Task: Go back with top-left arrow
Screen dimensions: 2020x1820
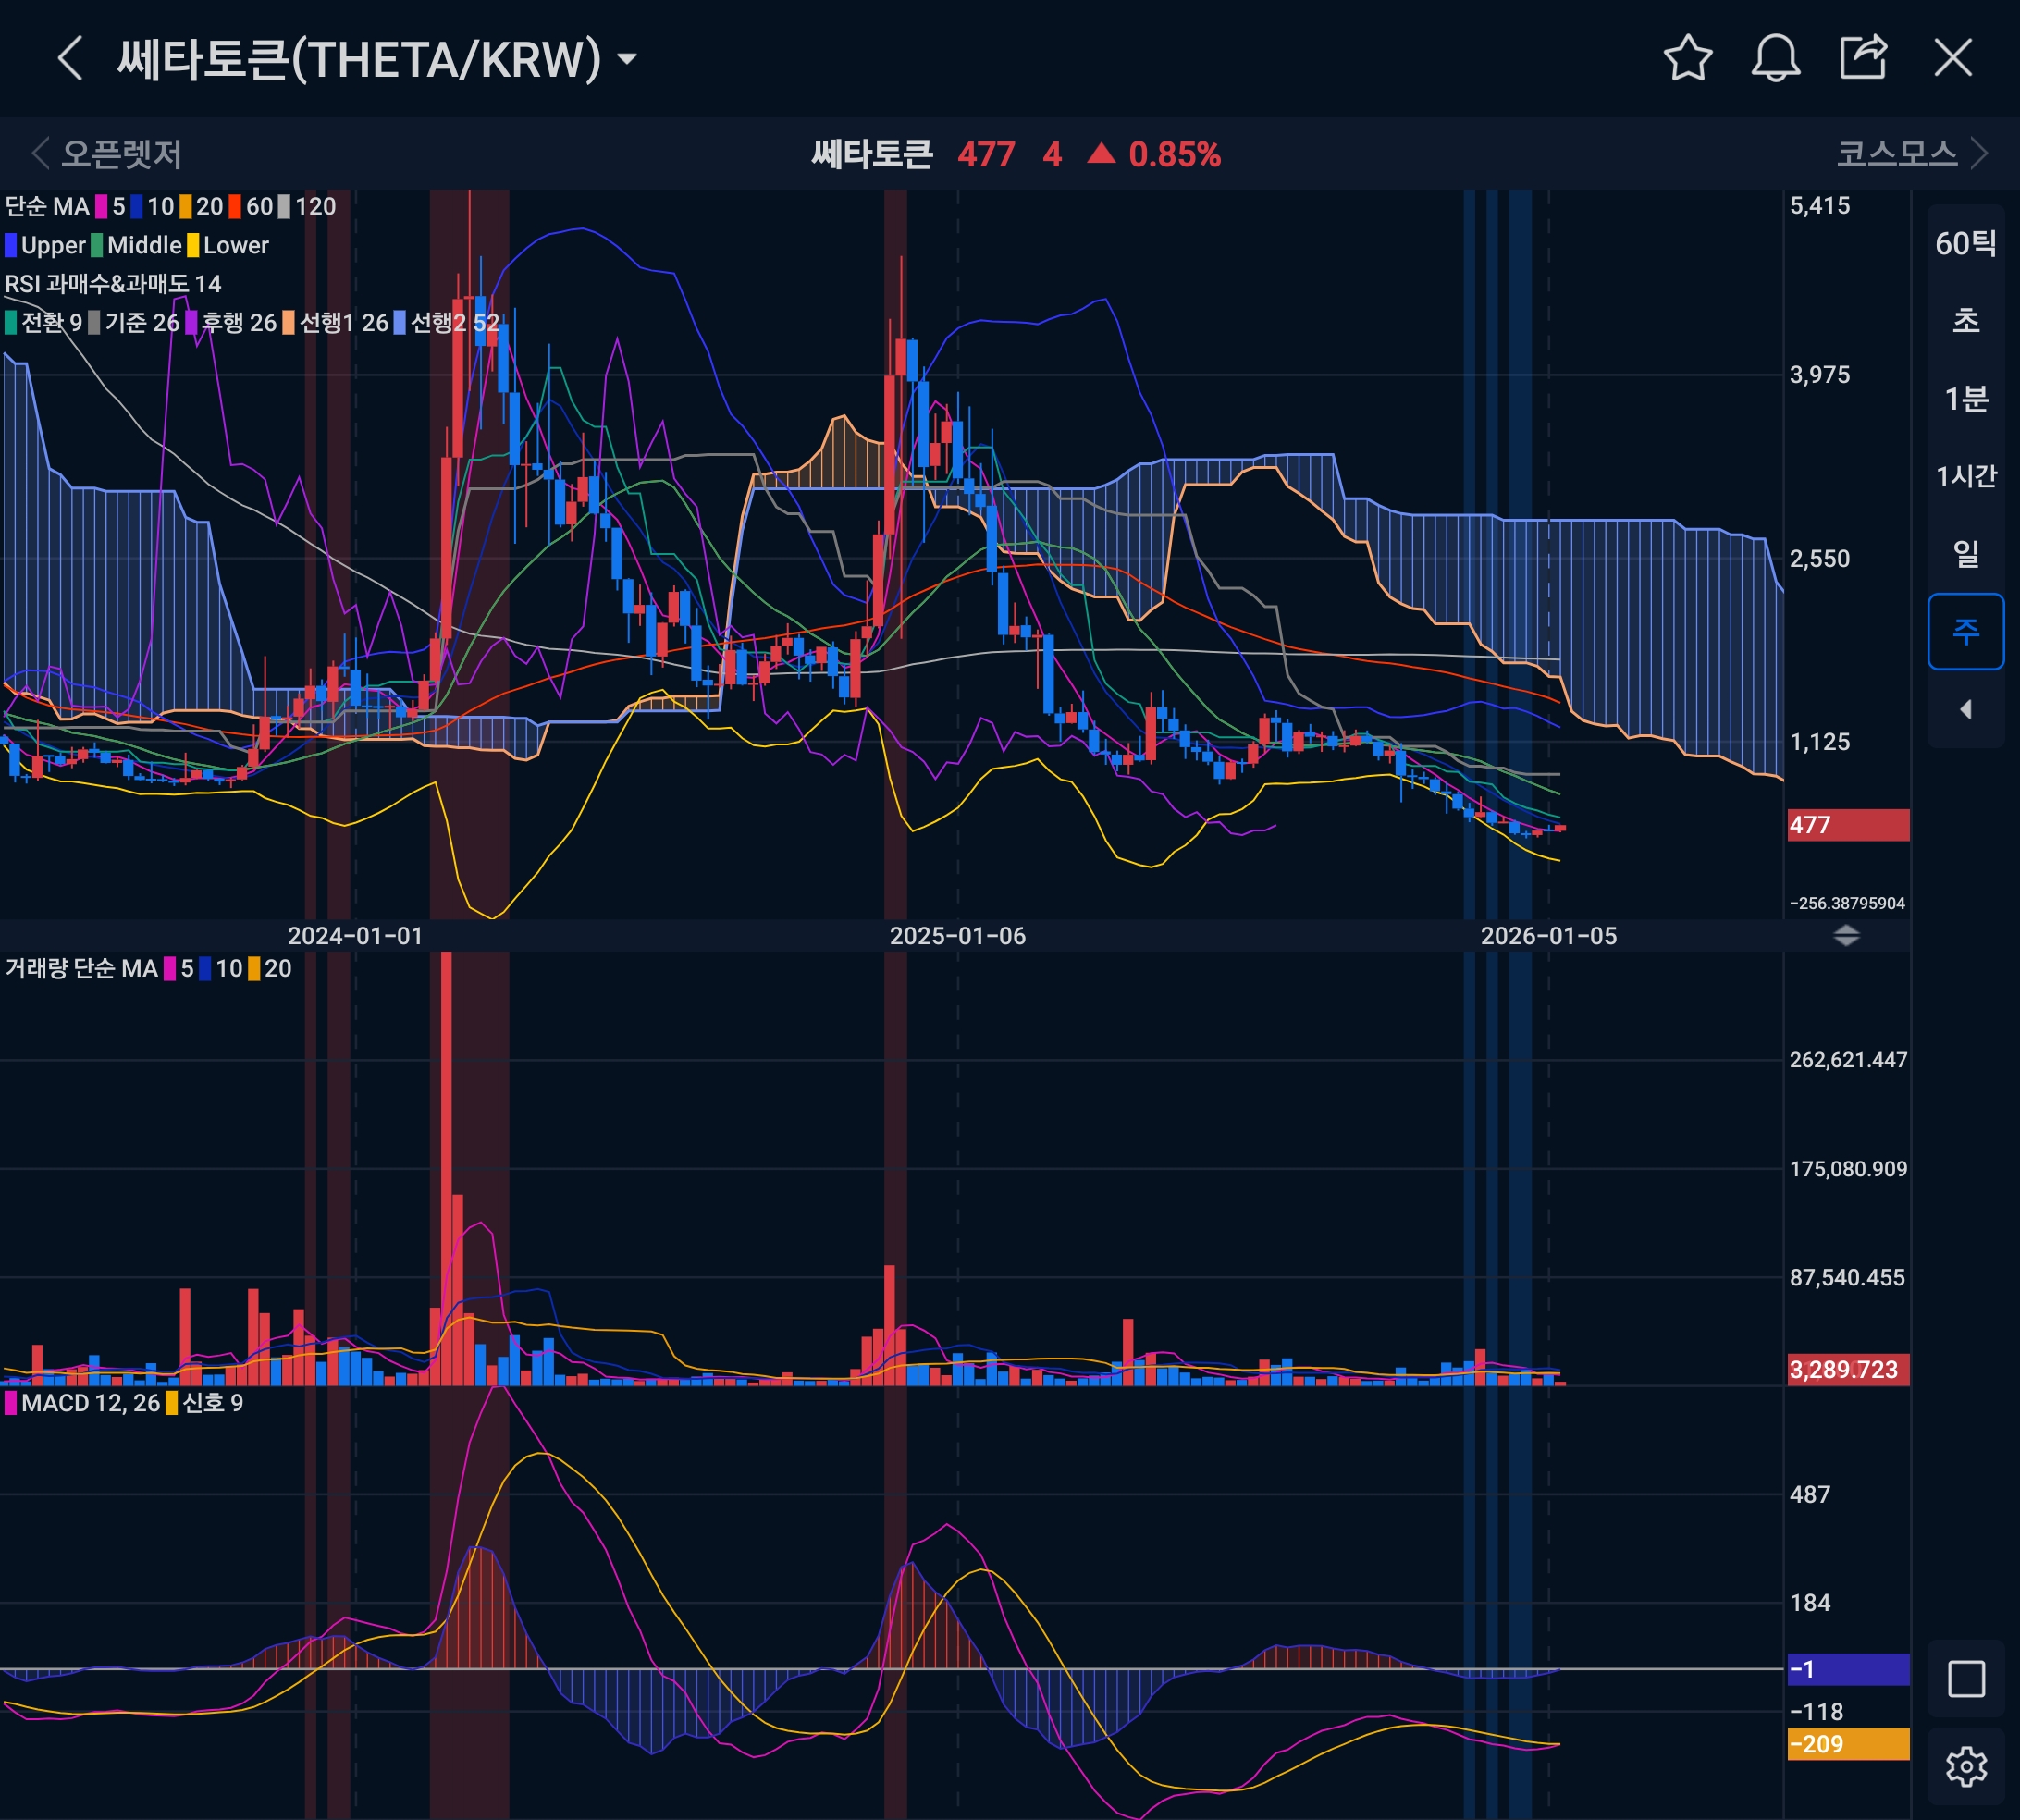Action: [x=69, y=58]
